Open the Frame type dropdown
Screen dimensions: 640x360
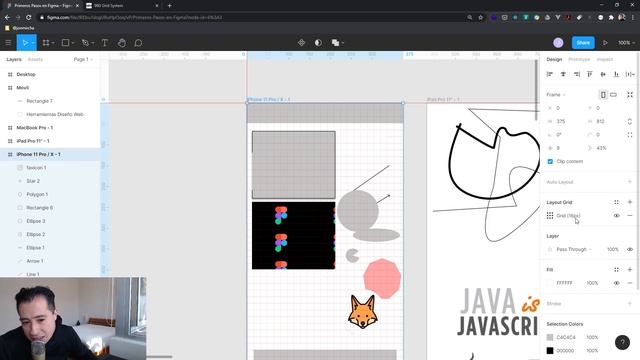[x=556, y=95]
